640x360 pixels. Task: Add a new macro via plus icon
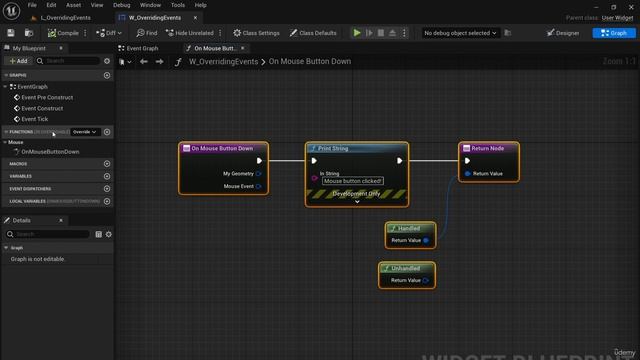coord(107,164)
